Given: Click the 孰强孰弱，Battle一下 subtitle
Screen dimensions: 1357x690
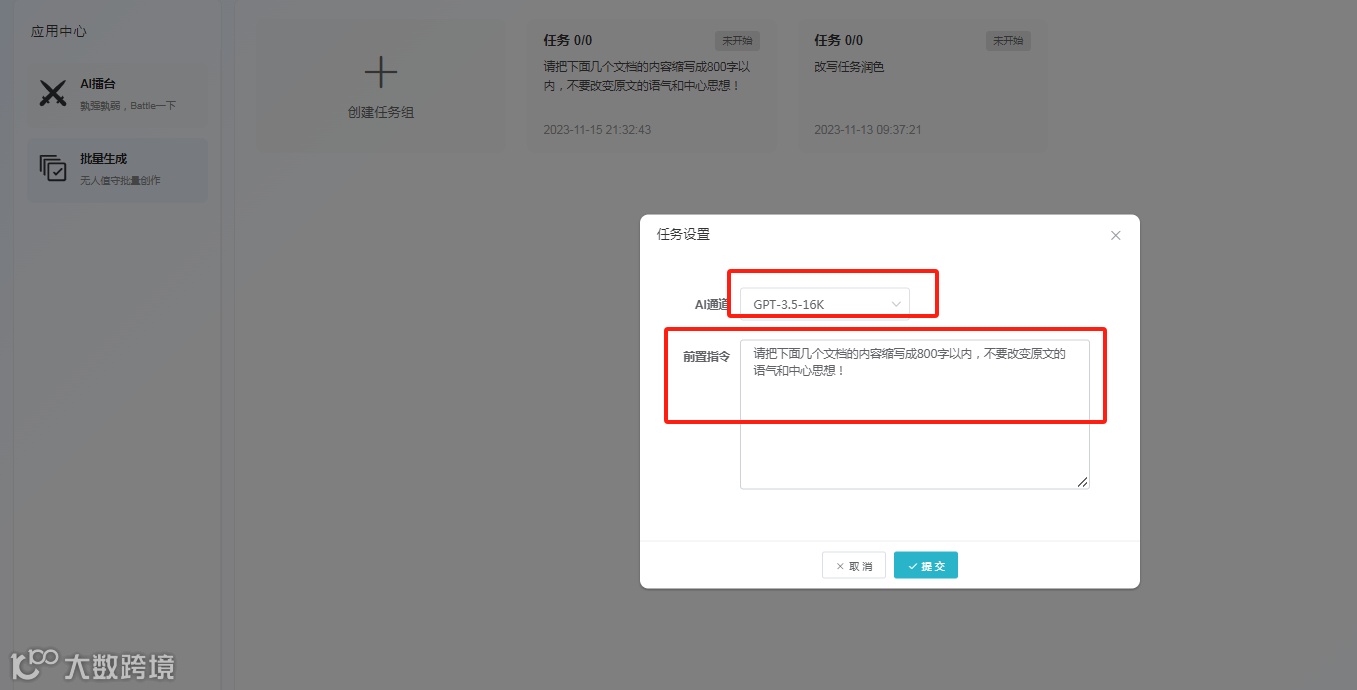Looking at the screenshot, I should pos(128,106).
